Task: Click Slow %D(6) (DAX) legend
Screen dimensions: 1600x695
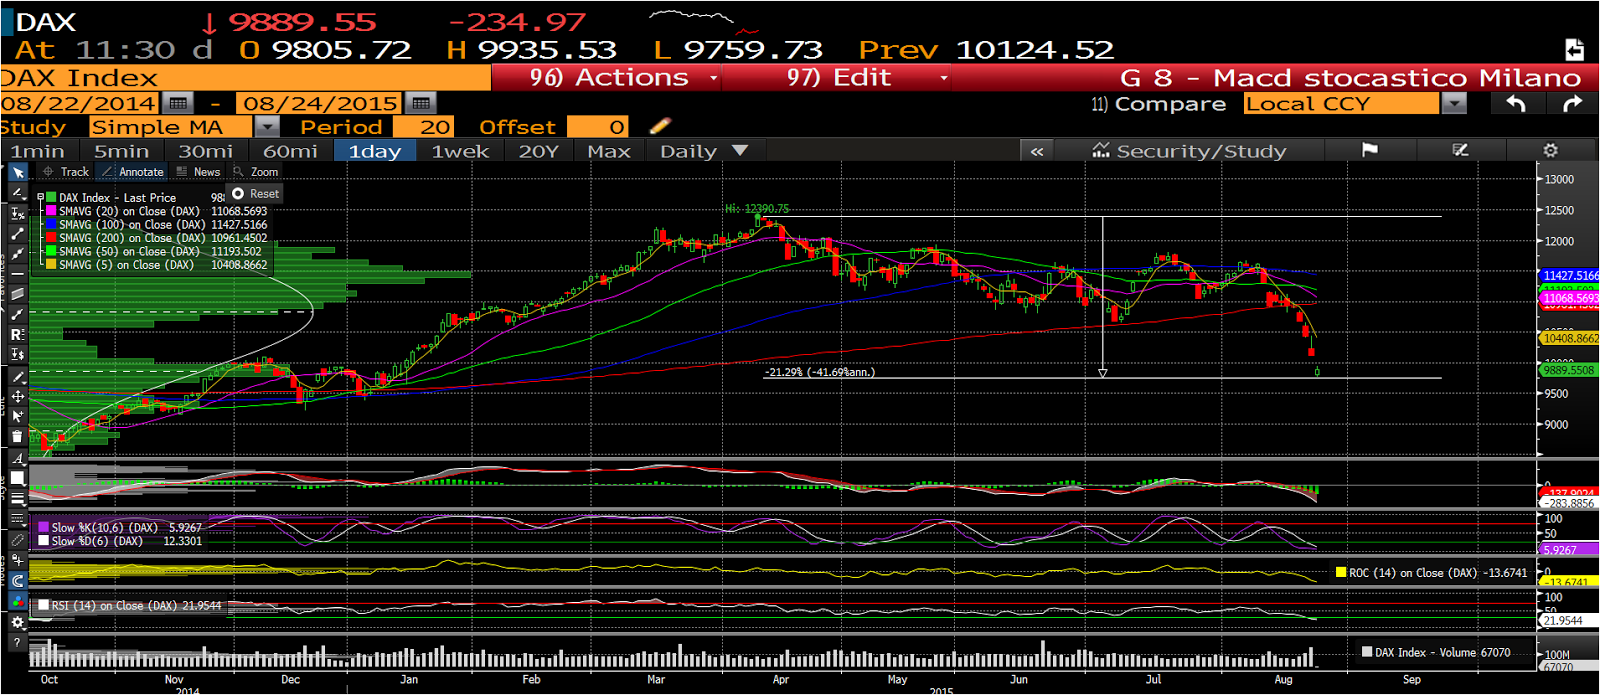Action: (x=119, y=541)
